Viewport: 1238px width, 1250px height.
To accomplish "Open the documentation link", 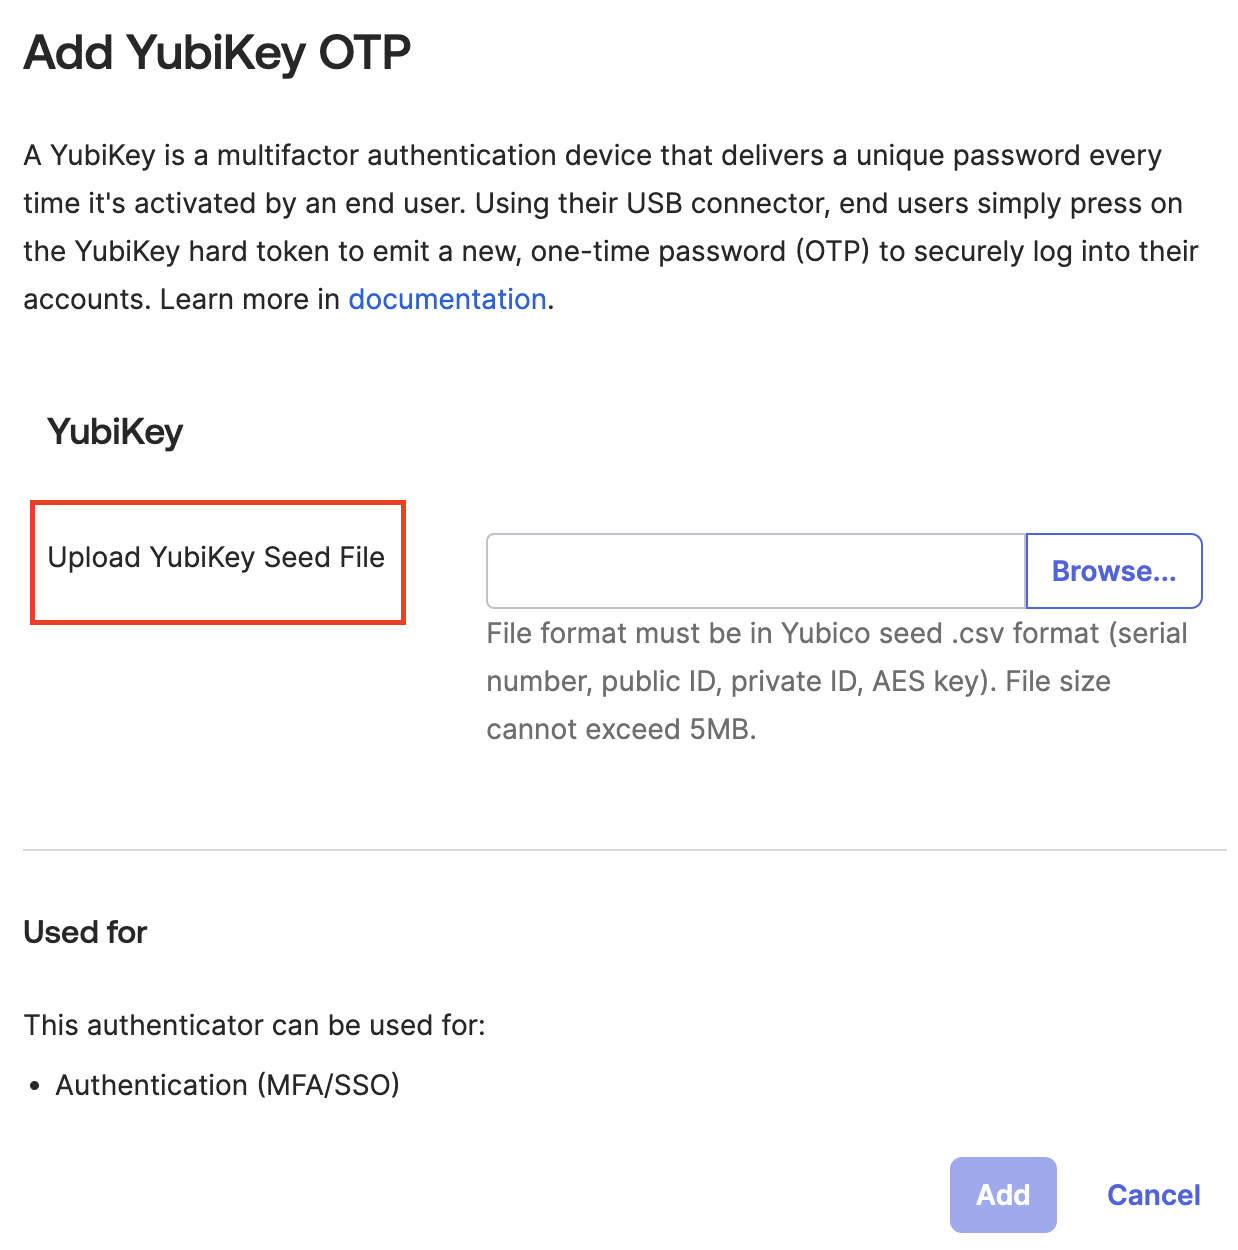I will [447, 299].
